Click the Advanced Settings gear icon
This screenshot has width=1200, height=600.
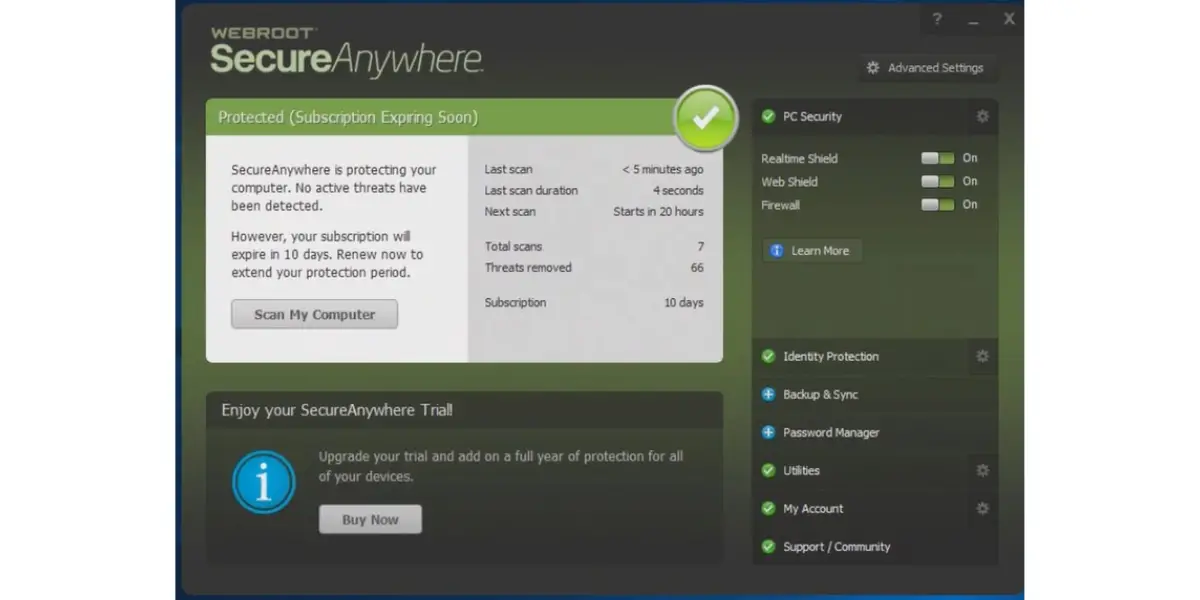[x=873, y=68]
